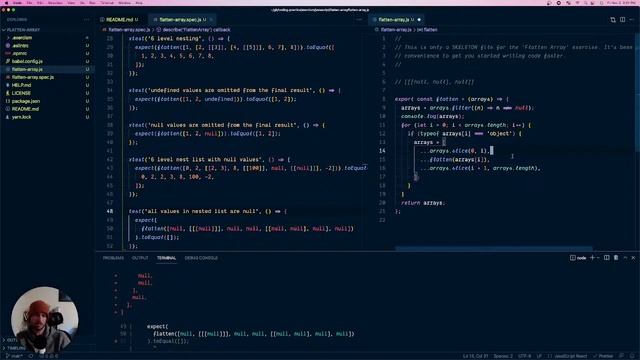
Task: Click line 48 test 'all values in nested list are null'
Action: (208, 211)
